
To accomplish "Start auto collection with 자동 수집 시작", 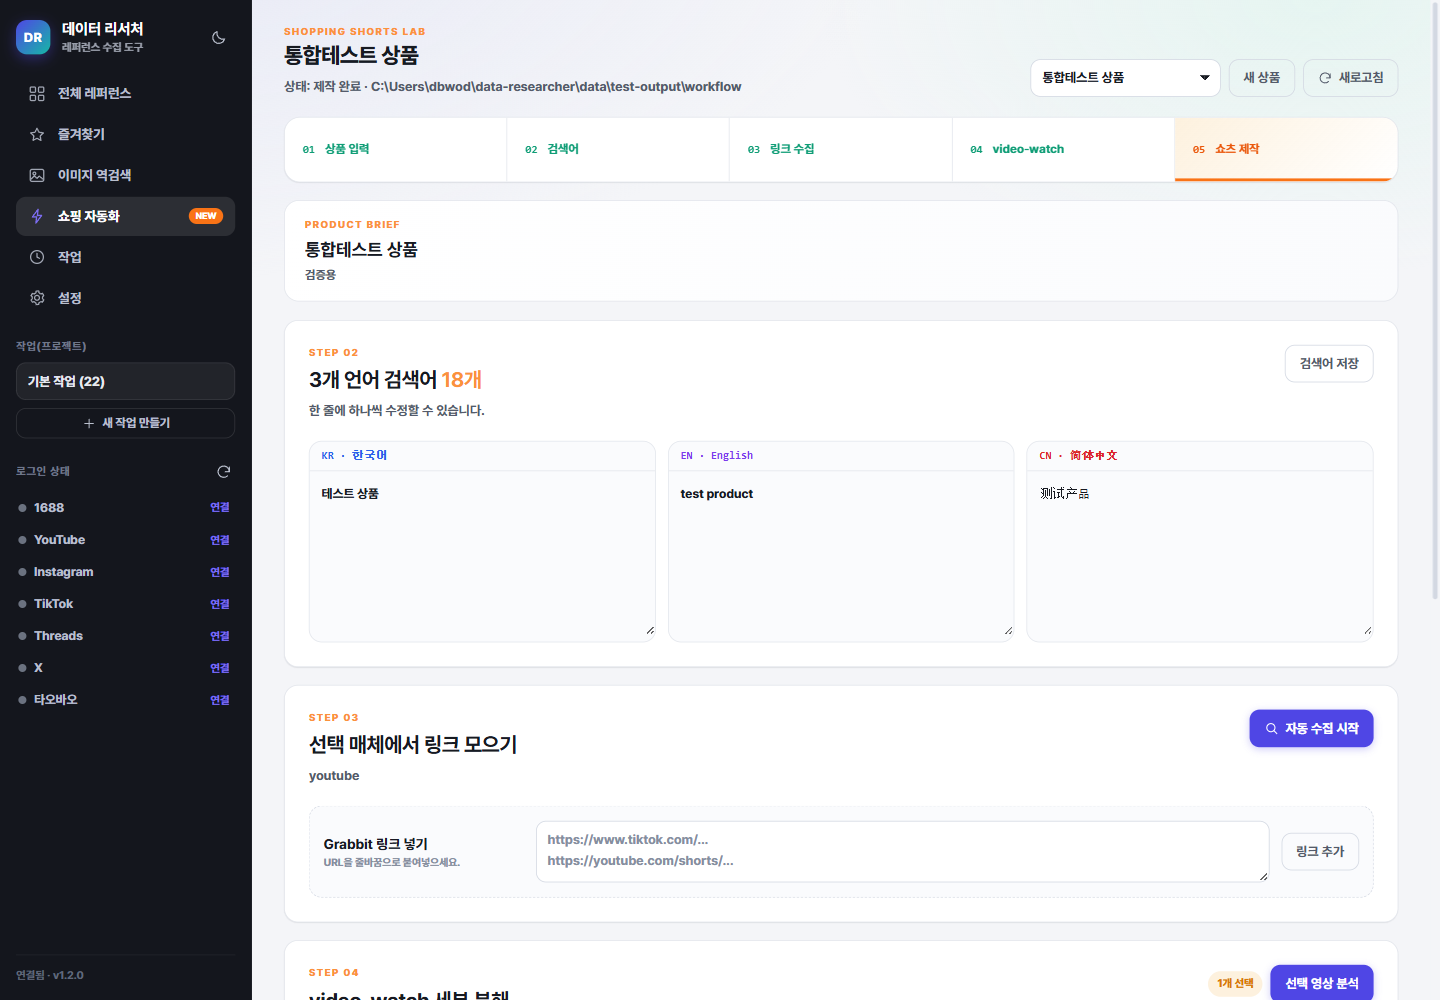I will [x=1311, y=729].
